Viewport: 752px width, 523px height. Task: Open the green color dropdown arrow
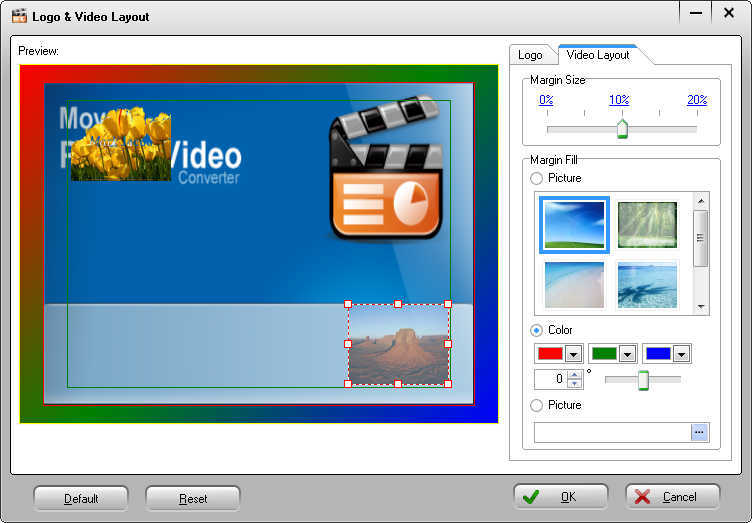click(x=627, y=354)
